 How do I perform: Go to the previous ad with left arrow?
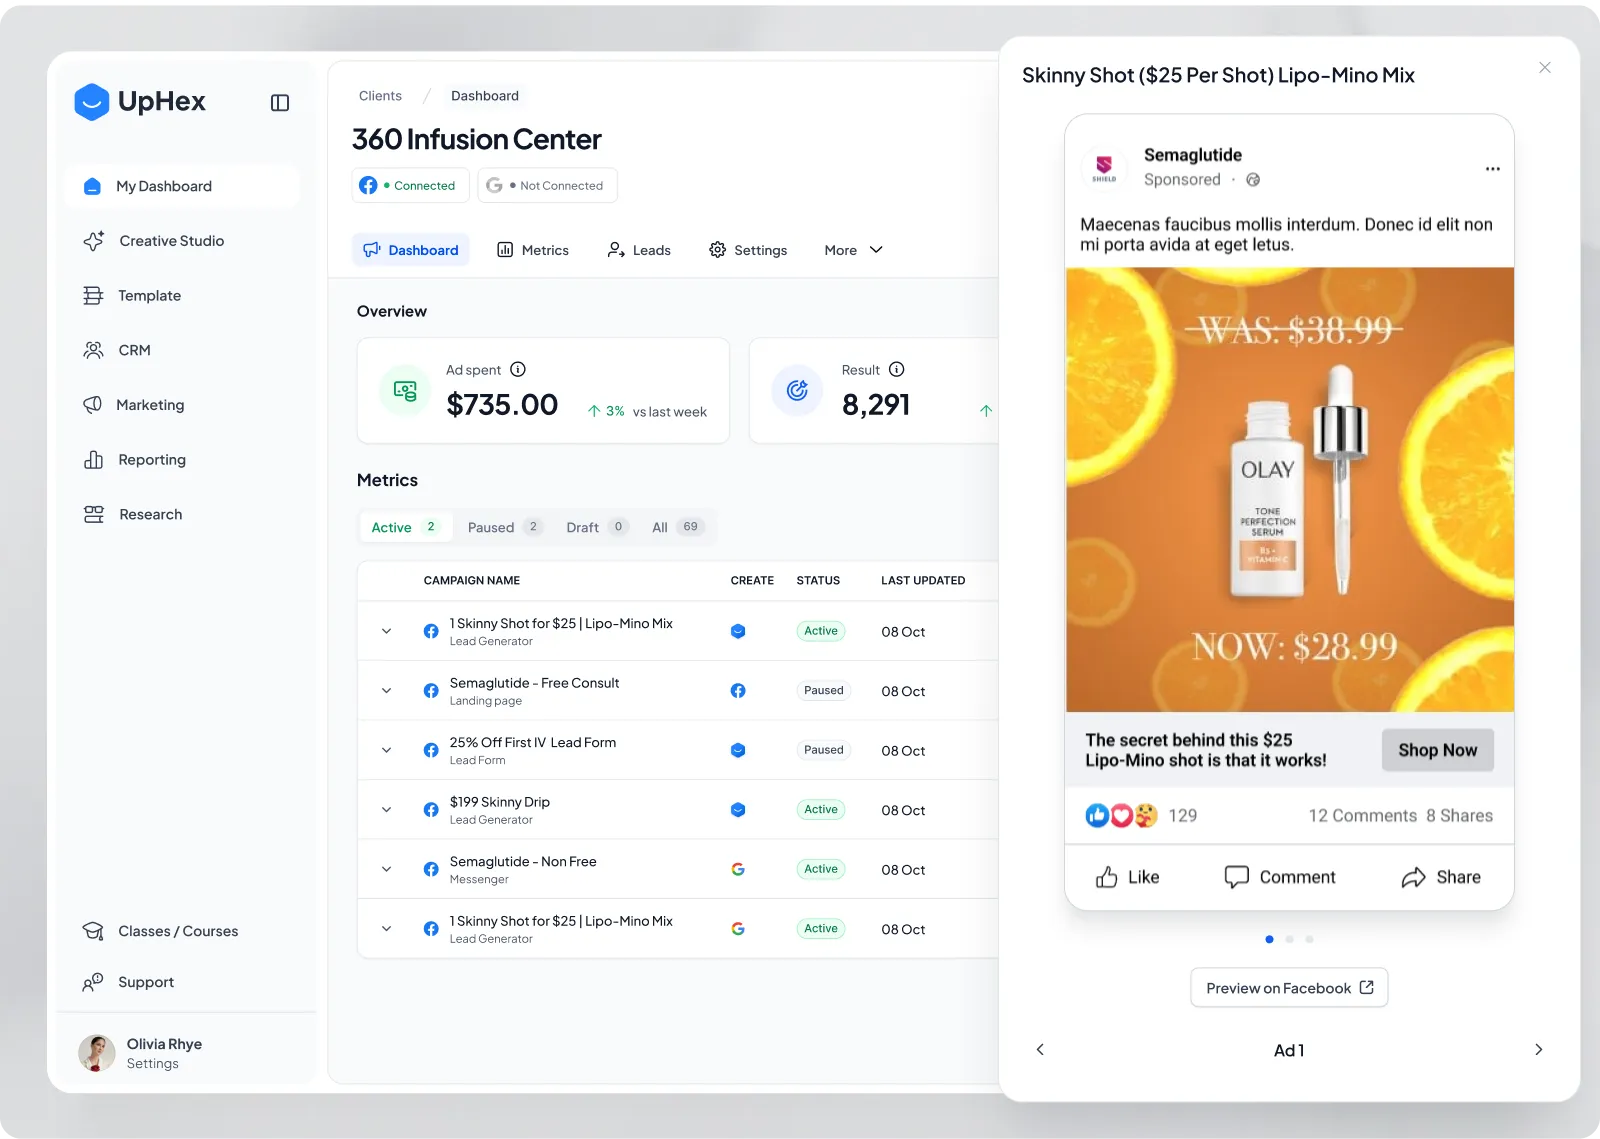tap(1040, 1049)
